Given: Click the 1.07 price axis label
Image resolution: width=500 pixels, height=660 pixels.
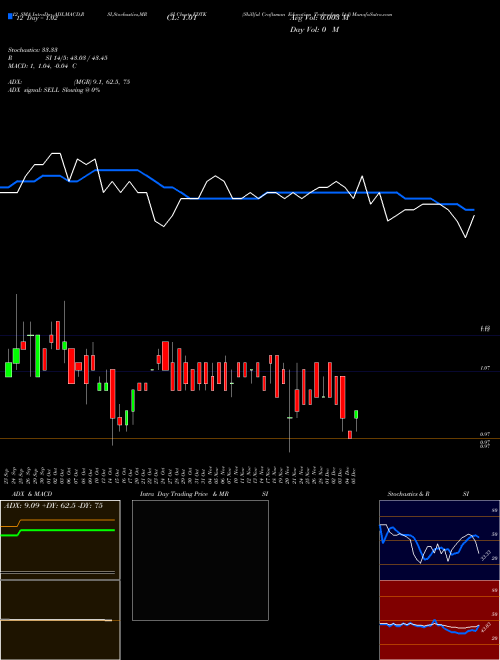Looking at the screenshot, I should tap(485, 368).
